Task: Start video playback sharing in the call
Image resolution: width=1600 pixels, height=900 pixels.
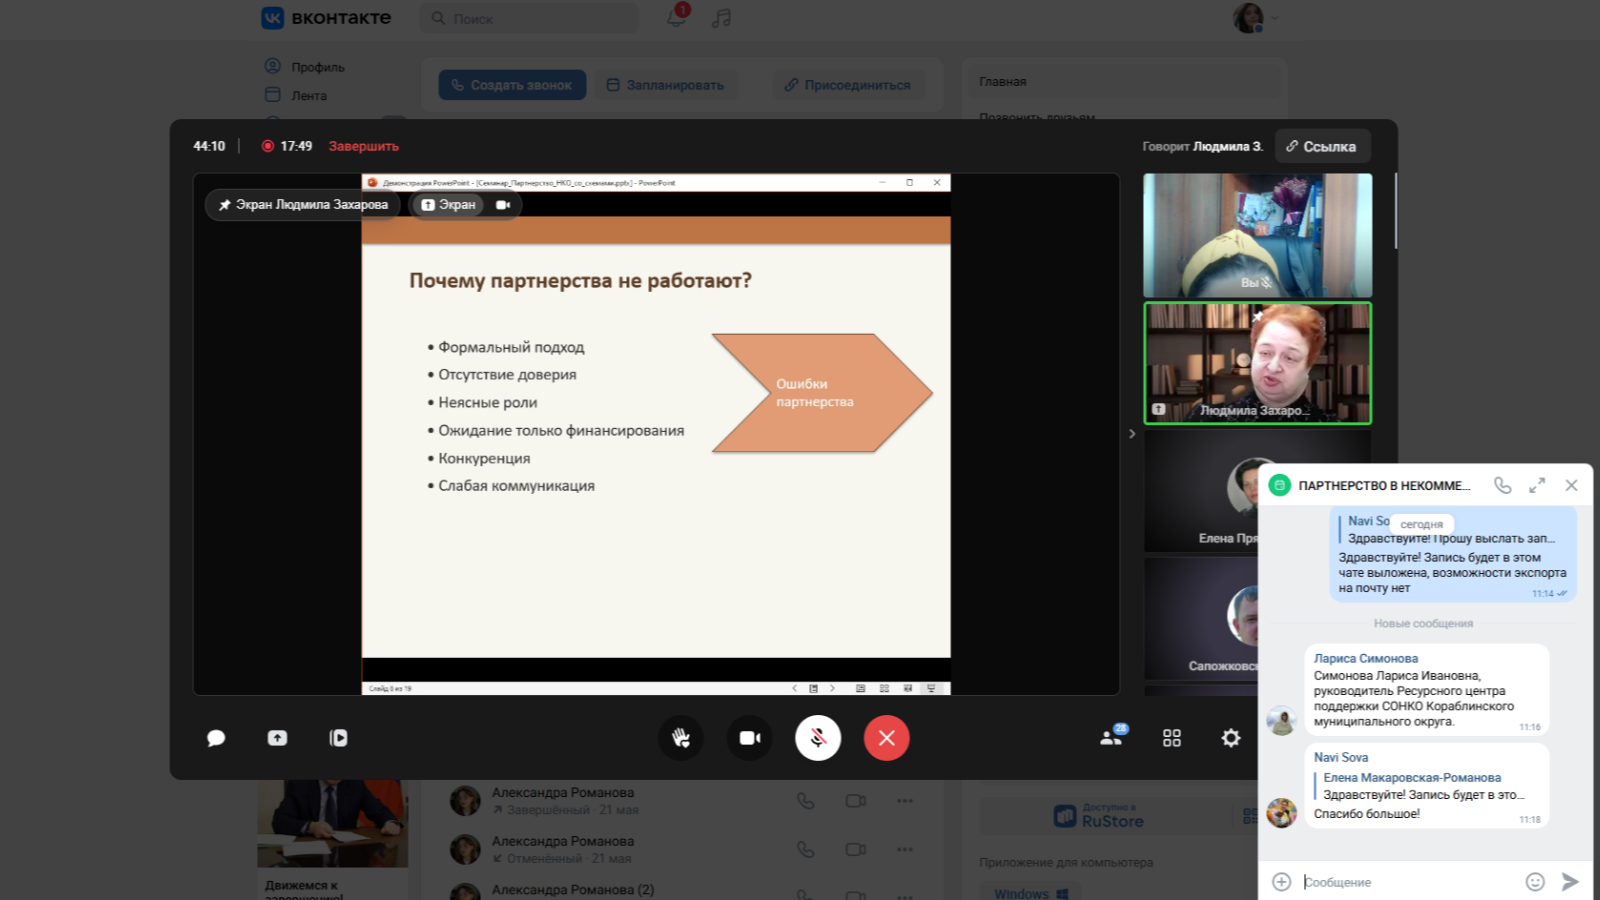Action: (339, 738)
